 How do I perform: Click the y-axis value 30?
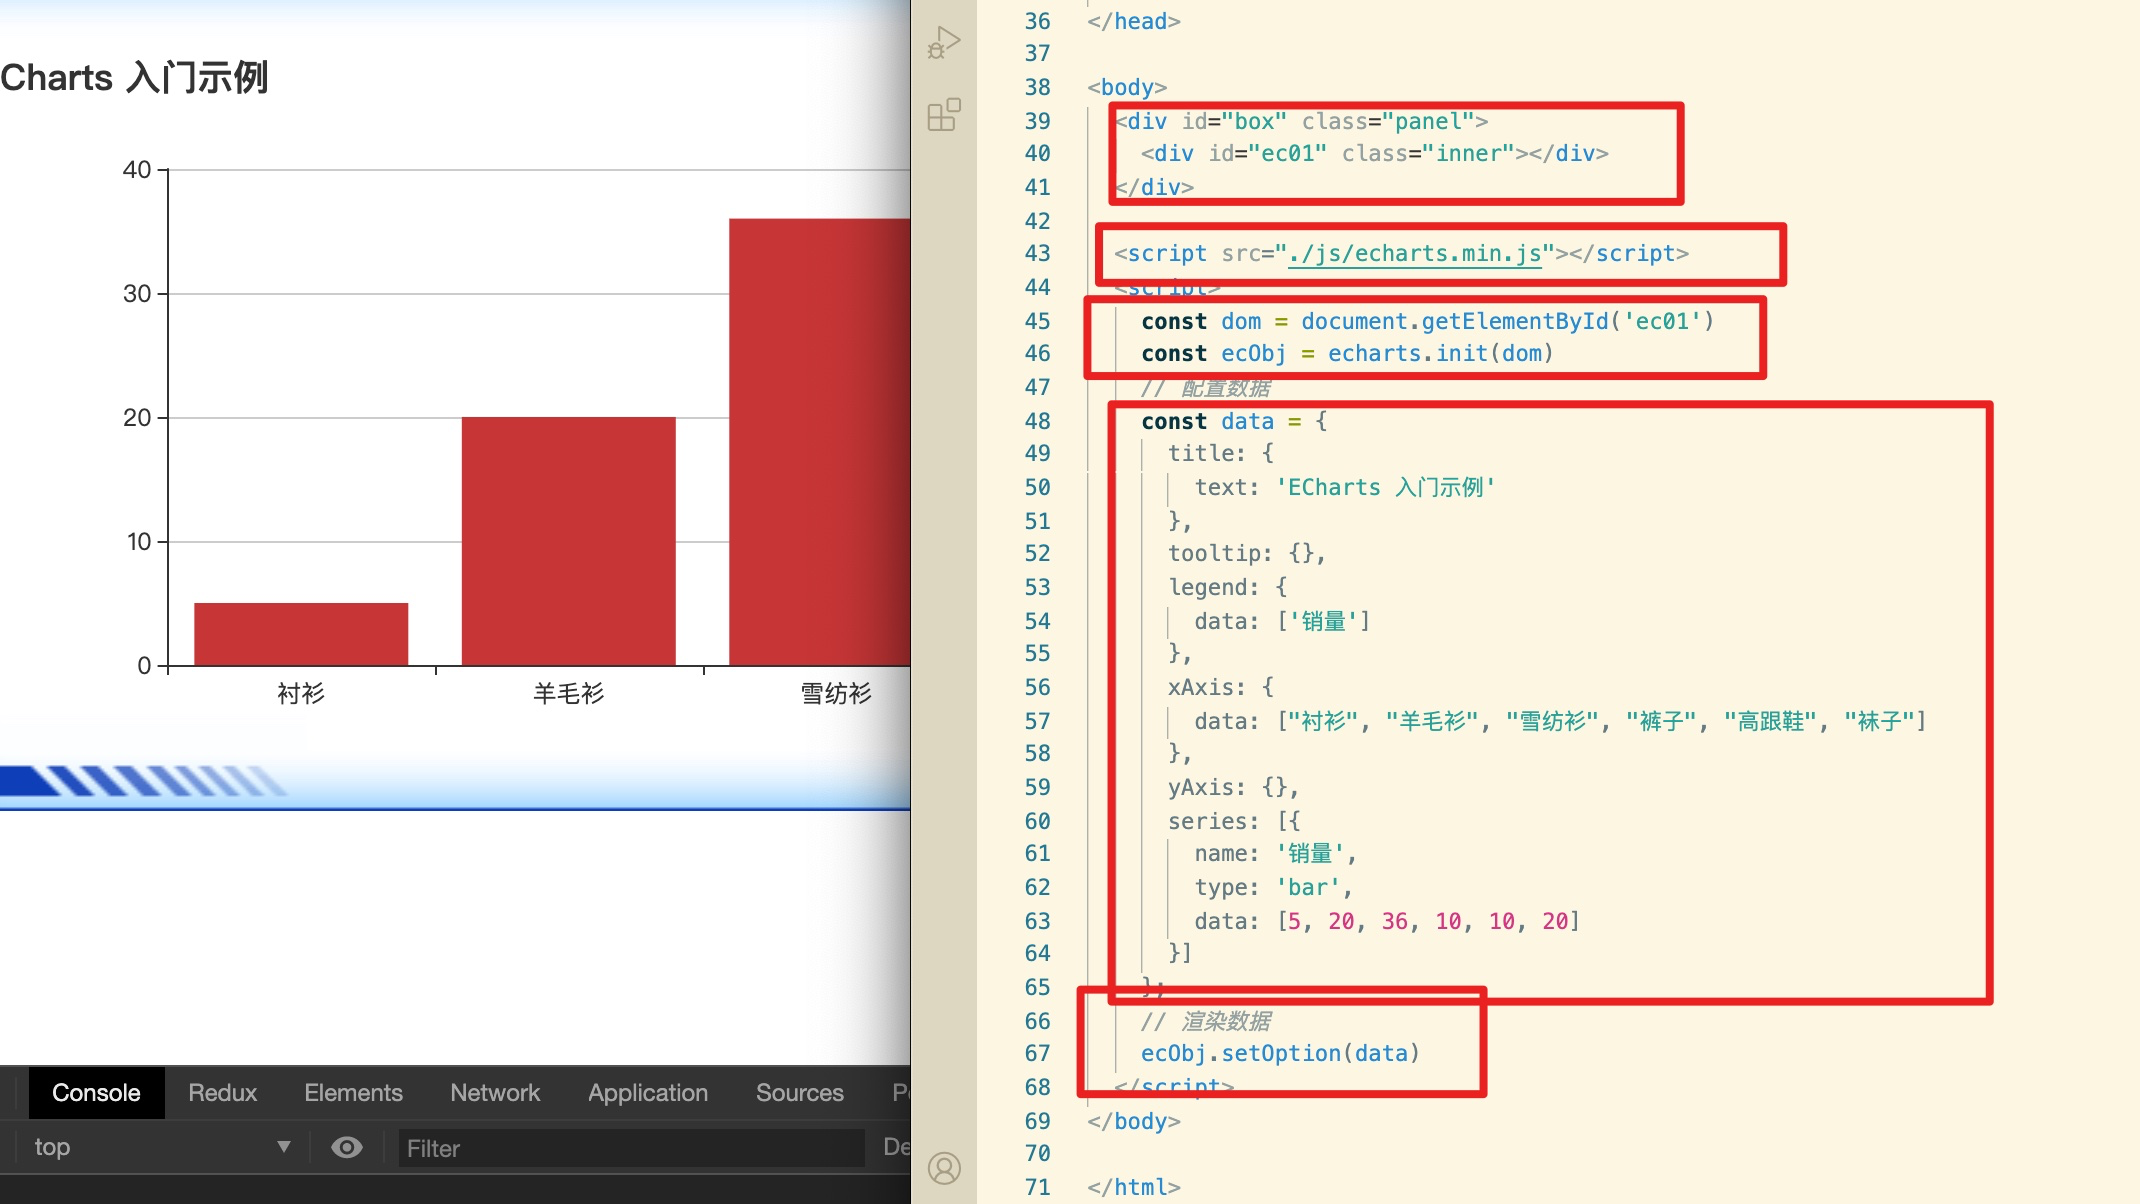[x=137, y=294]
